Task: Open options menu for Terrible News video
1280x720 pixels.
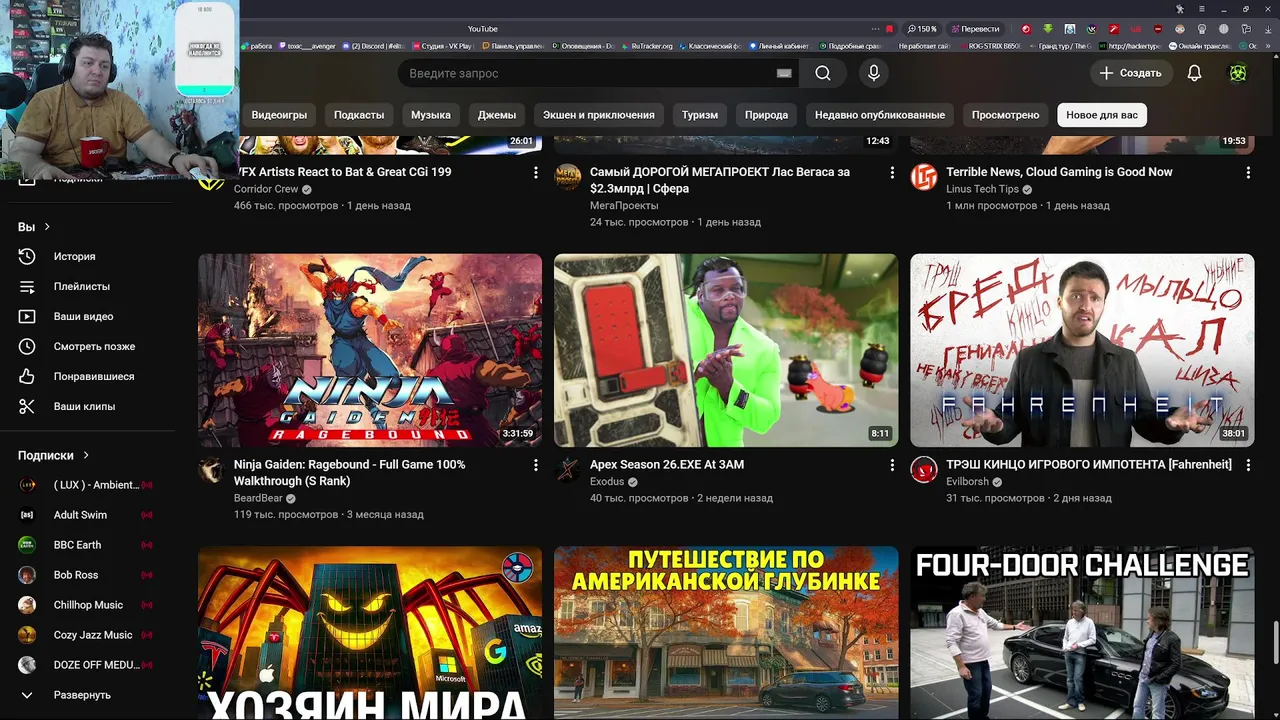Action: coord(1248,173)
